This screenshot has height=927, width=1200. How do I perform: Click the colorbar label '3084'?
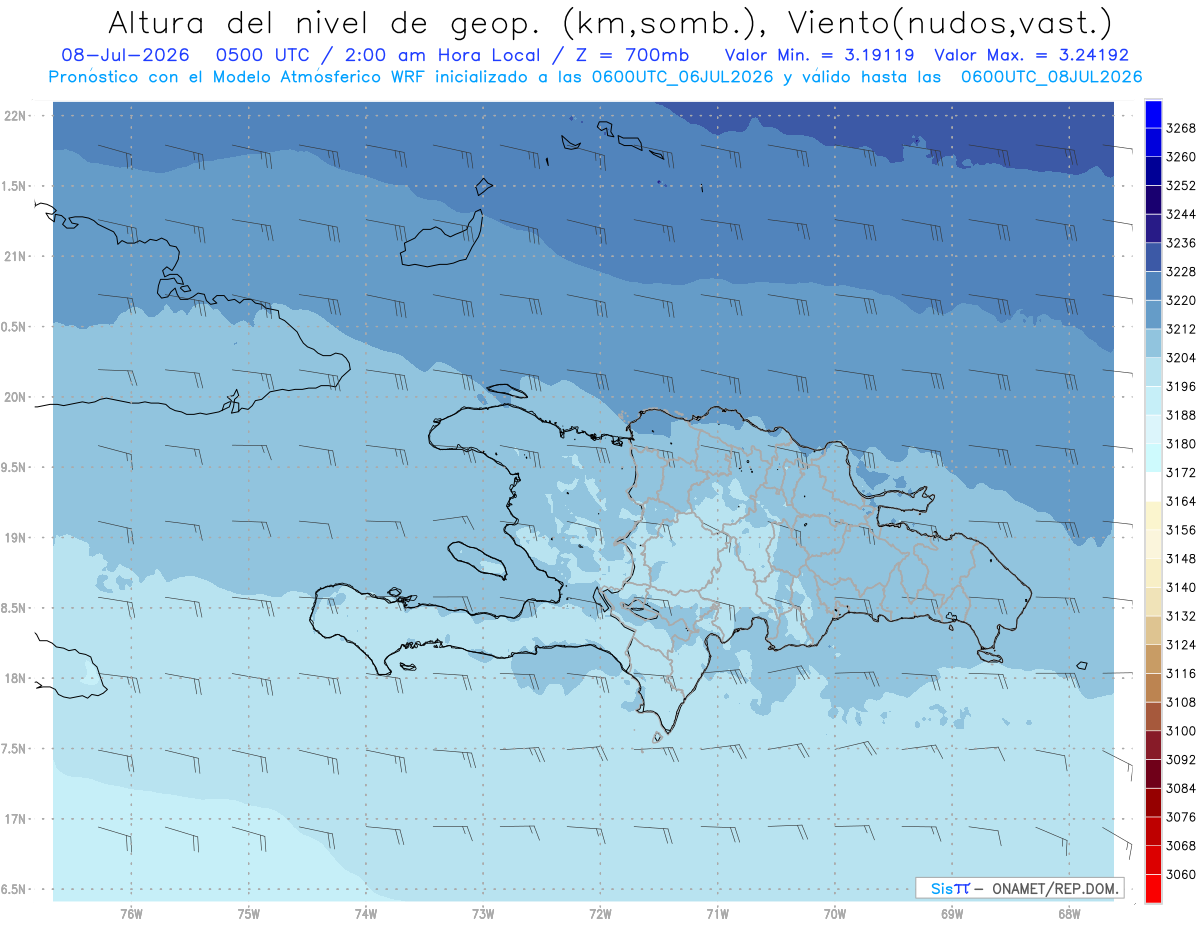(1181, 789)
